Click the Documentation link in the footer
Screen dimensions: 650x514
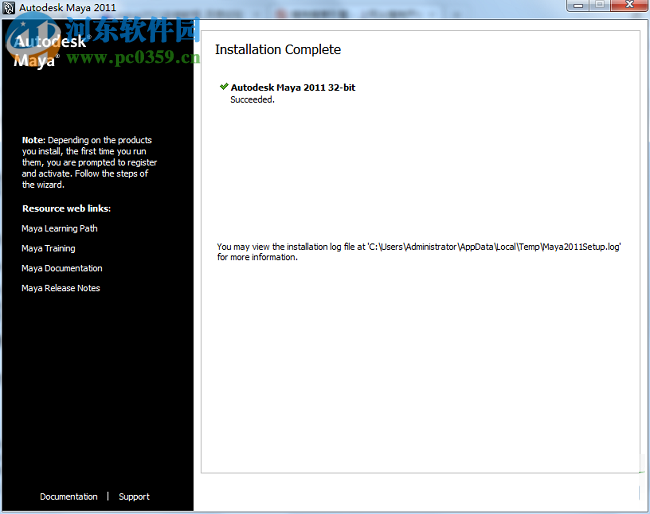tap(68, 497)
